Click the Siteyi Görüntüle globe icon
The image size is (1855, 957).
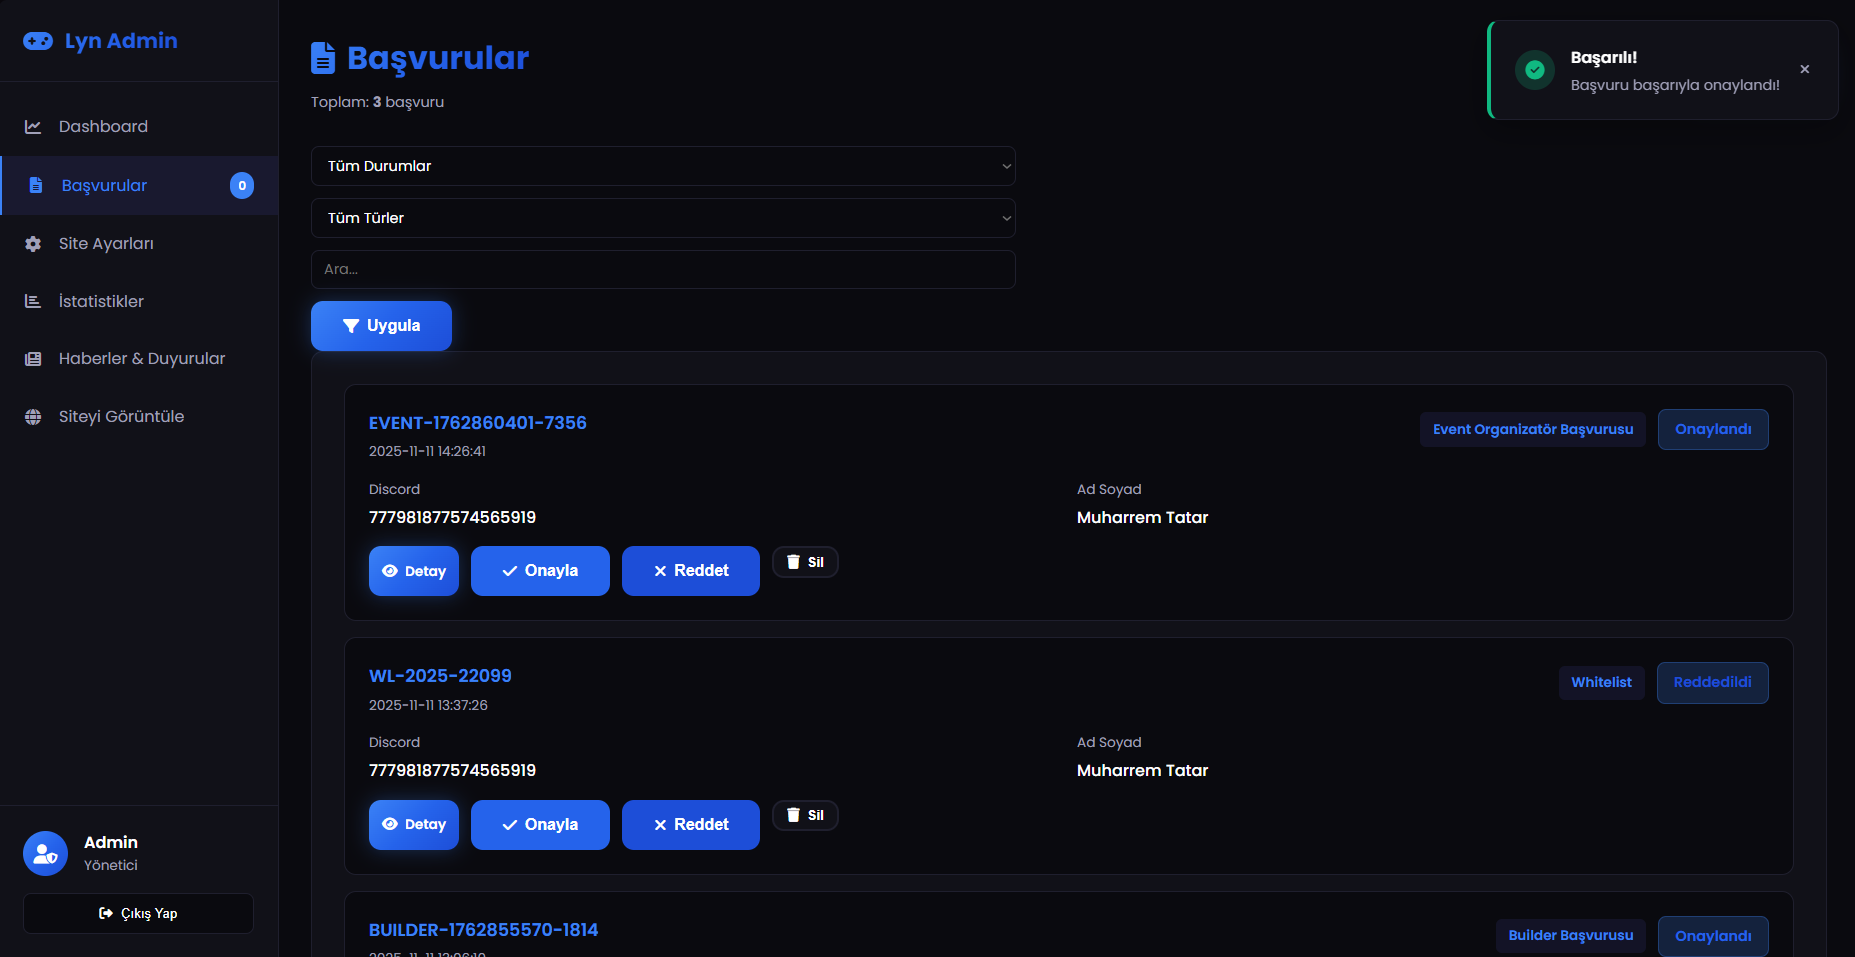click(x=33, y=417)
